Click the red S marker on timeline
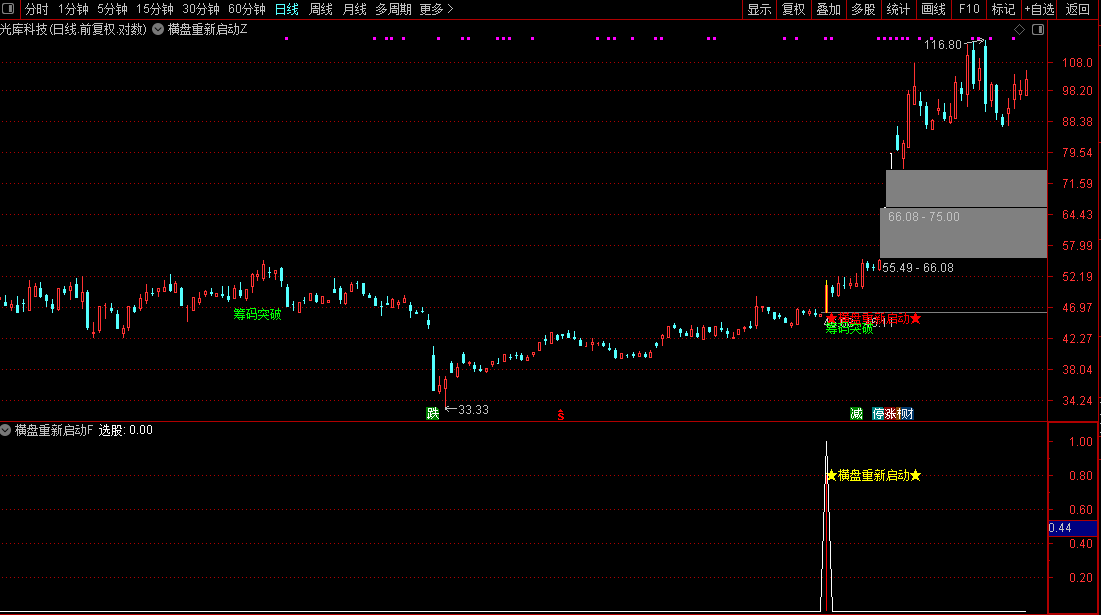 [561, 415]
